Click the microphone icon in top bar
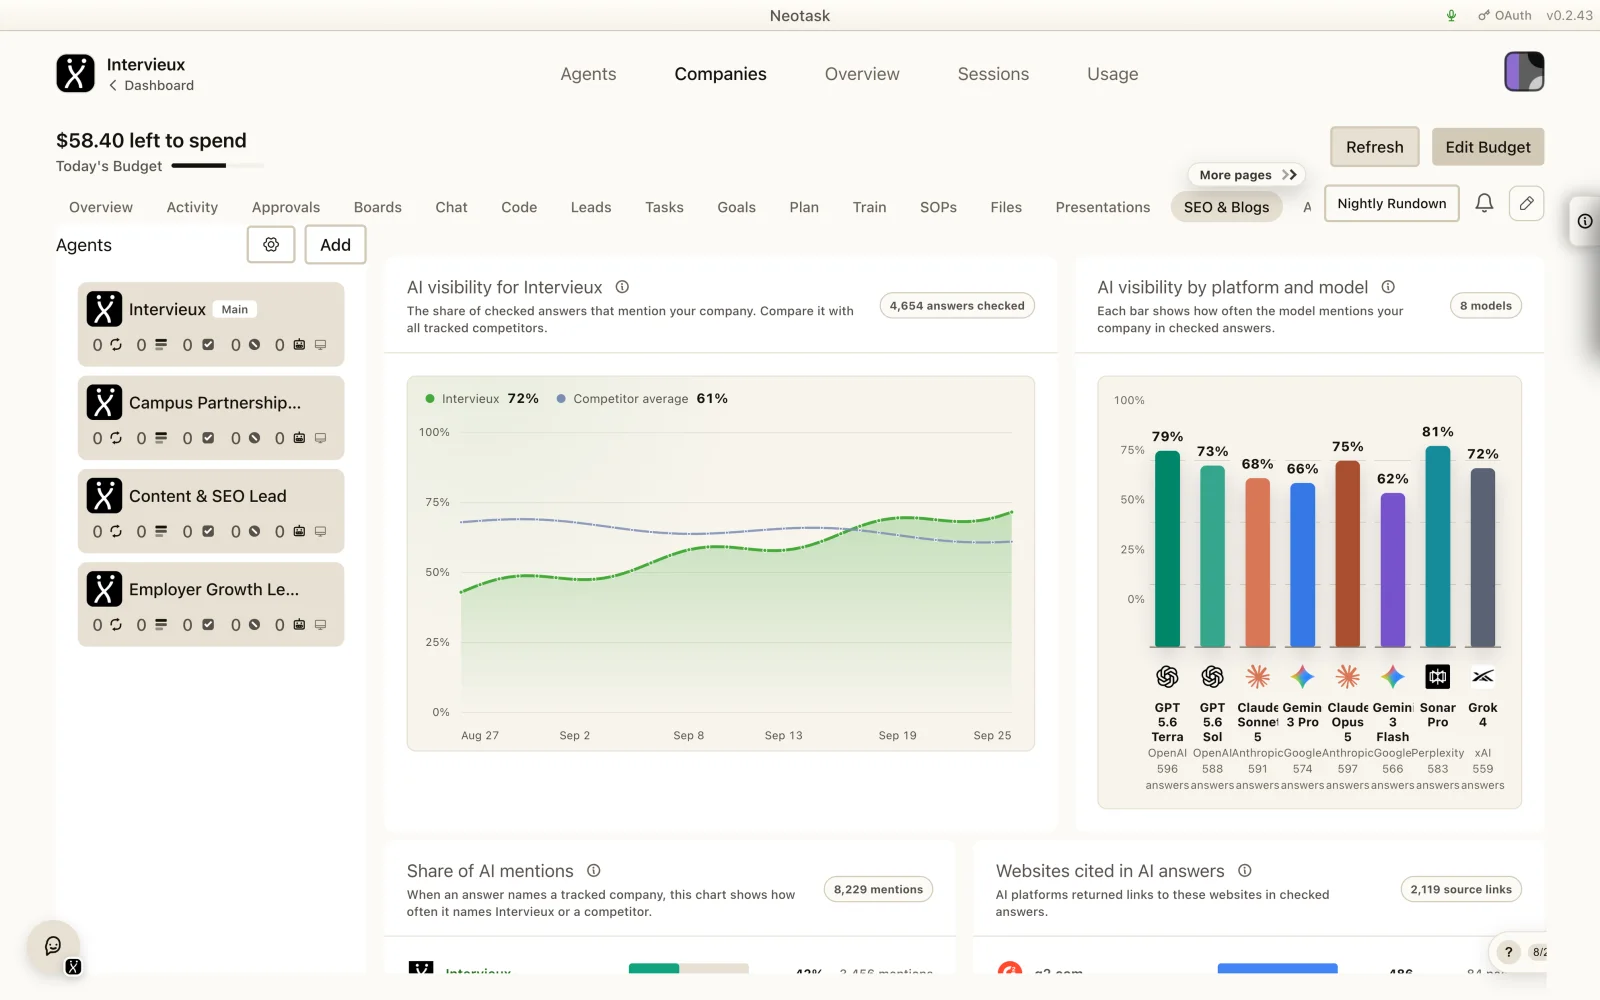Viewport: 1600px width, 1000px height. [1451, 15]
